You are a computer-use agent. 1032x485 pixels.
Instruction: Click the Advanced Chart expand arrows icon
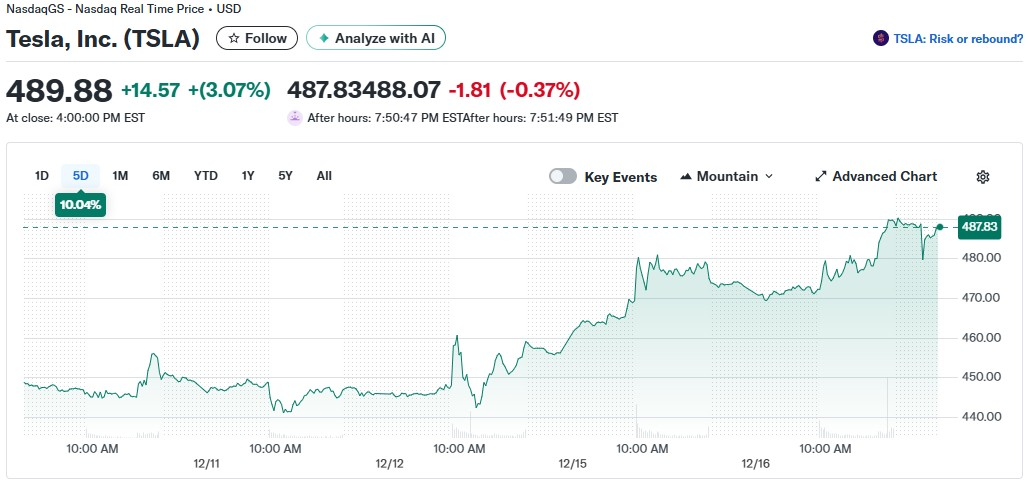(x=821, y=177)
